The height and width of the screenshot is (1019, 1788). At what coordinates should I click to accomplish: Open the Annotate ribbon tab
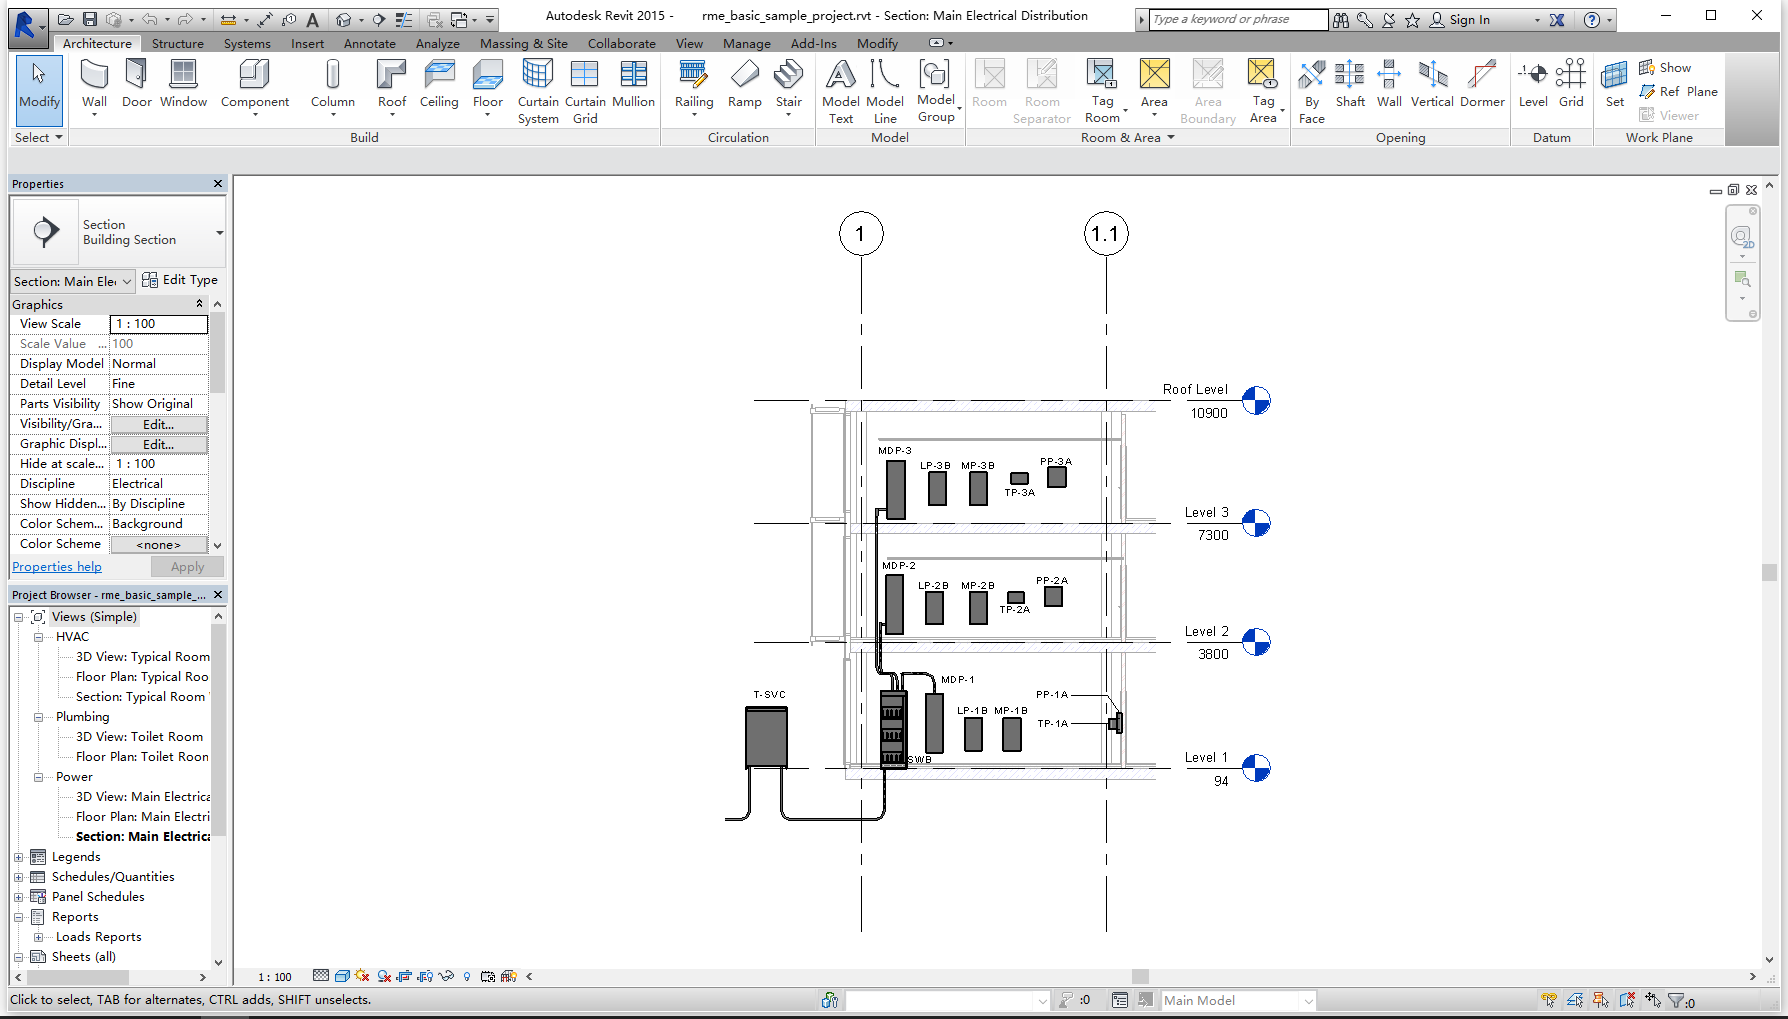point(369,43)
